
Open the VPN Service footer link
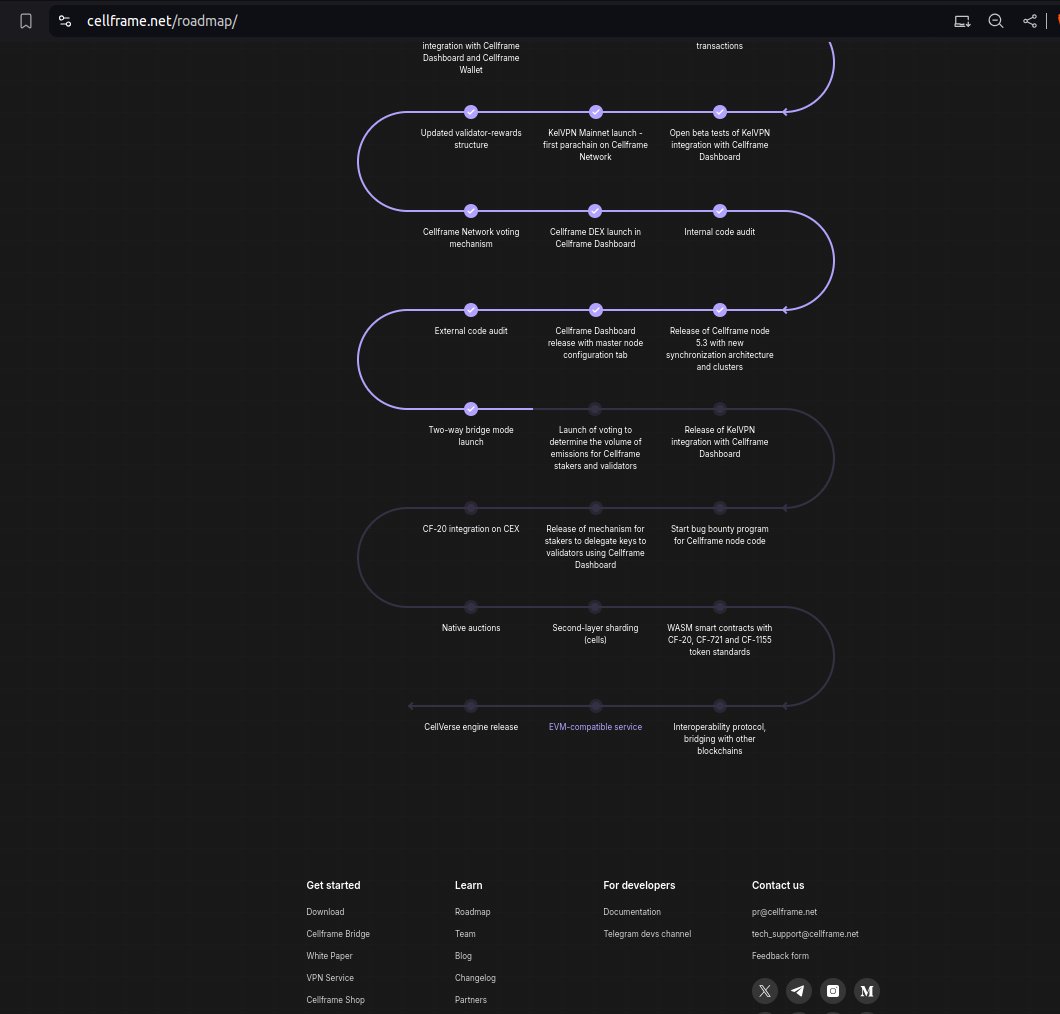[x=330, y=977]
